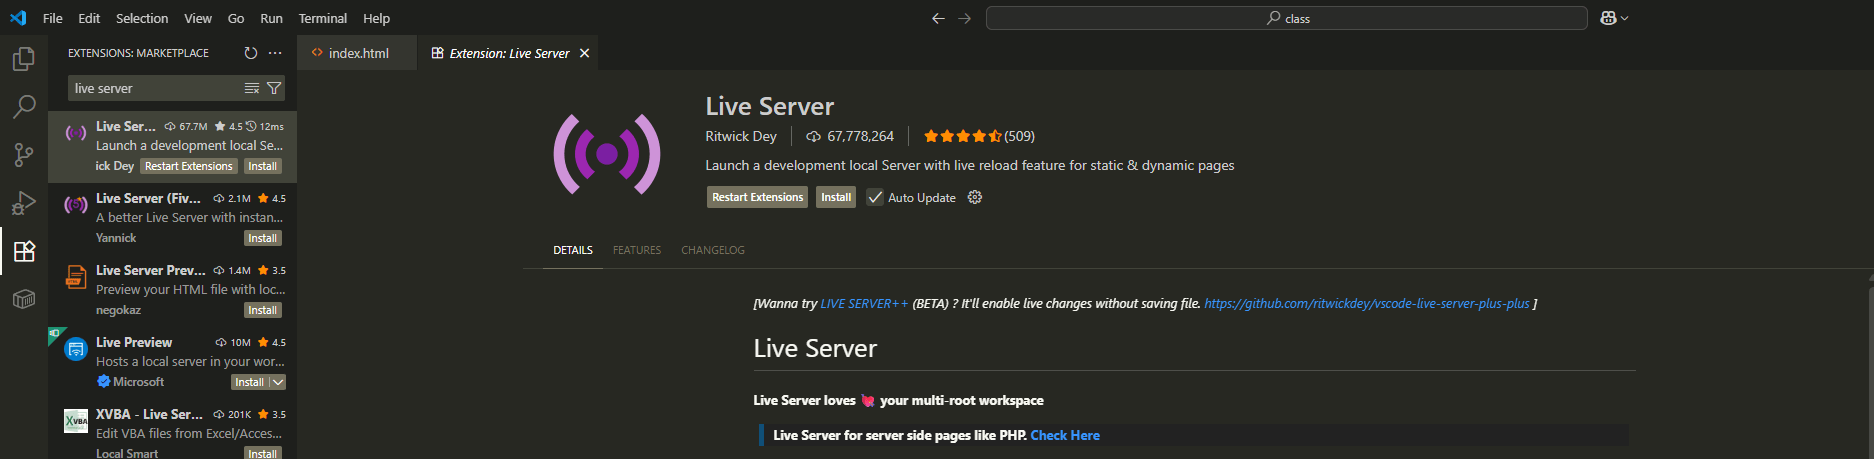Viewport: 1874px width, 459px height.
Task: Click Restart Extensions on extension page
Action: coord(758,198)
